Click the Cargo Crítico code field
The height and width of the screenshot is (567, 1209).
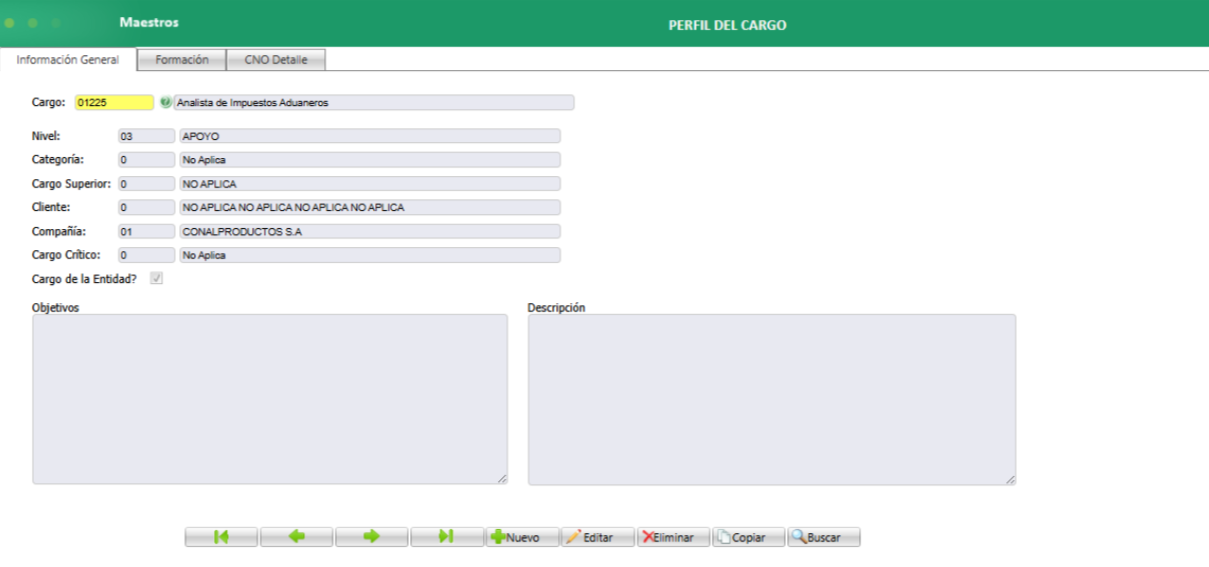coord(146,255)
